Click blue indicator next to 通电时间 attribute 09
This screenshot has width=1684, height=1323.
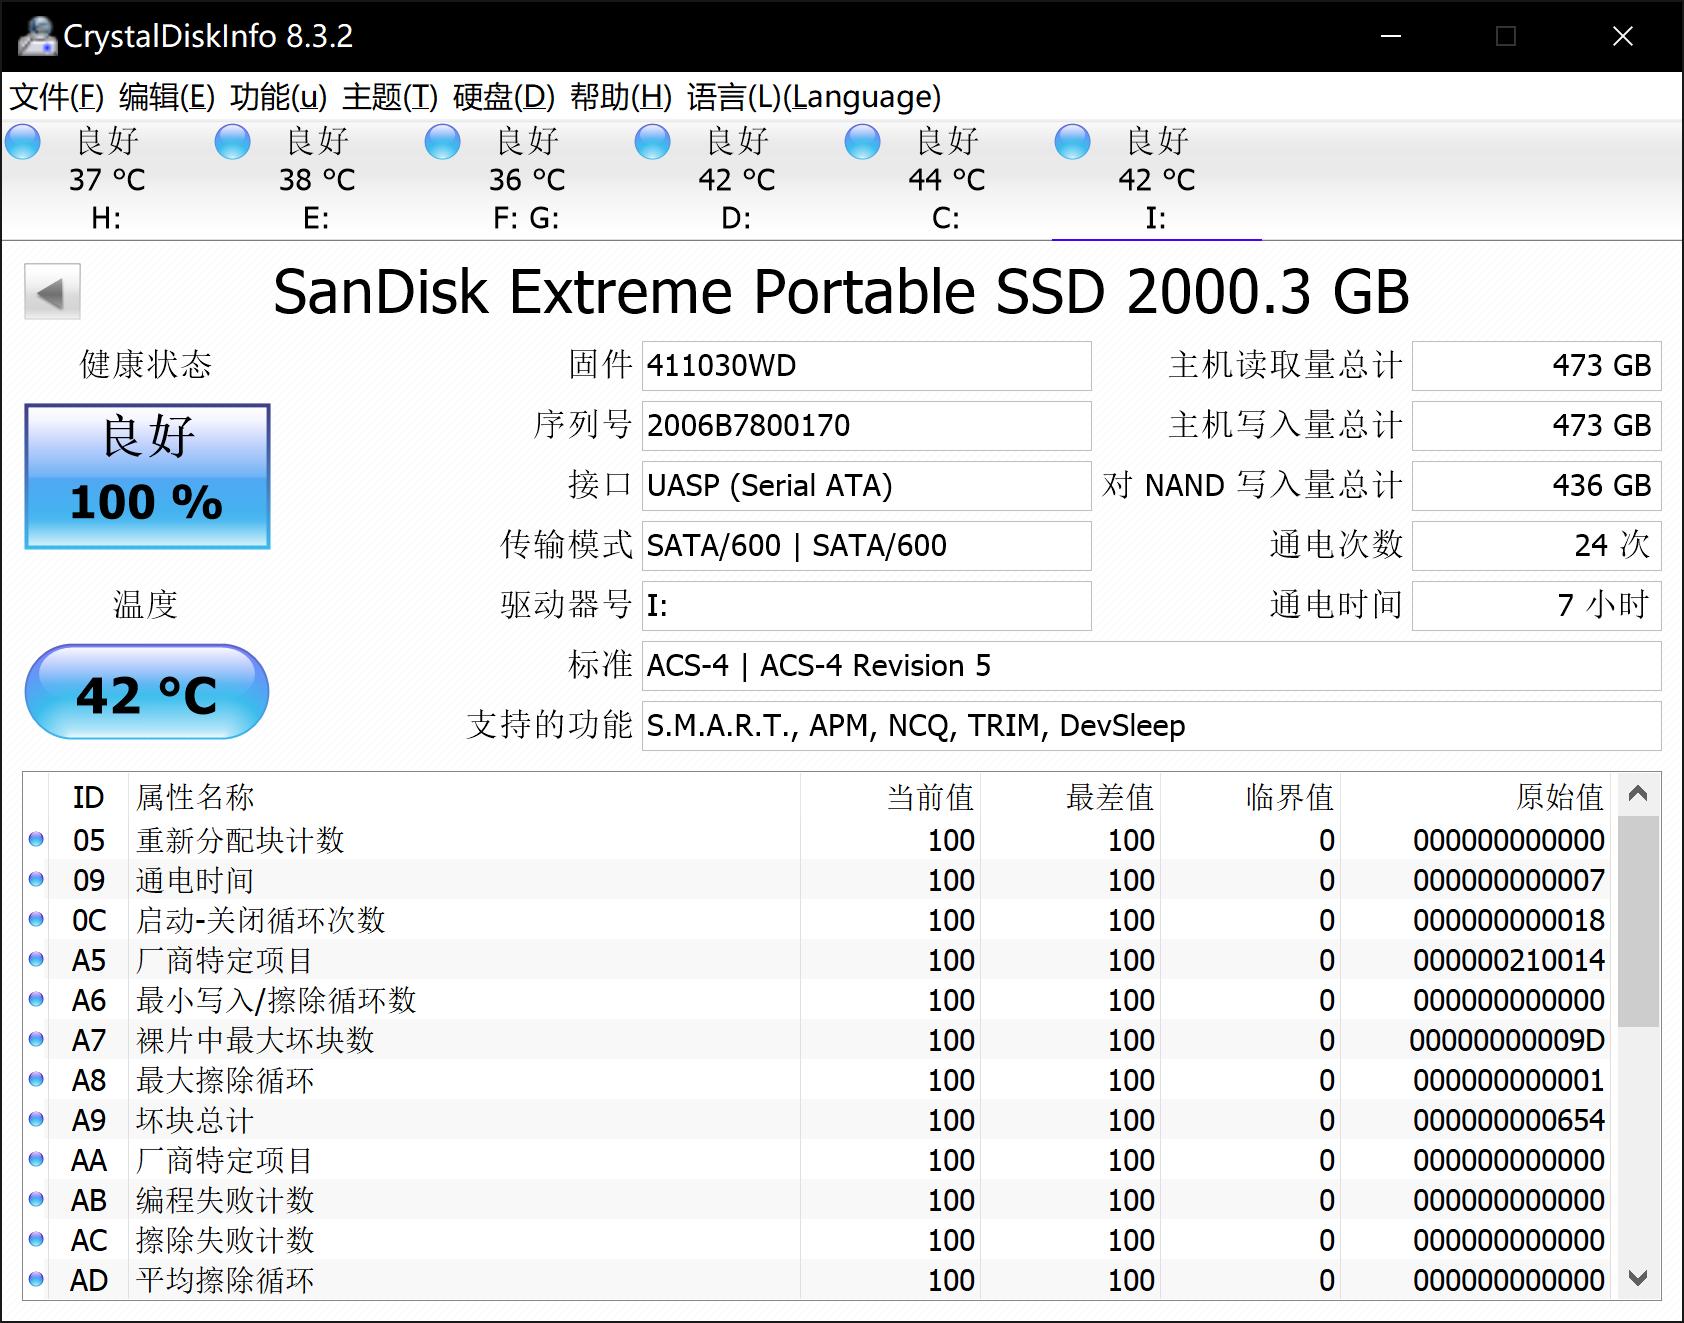(x=38, y=880)
